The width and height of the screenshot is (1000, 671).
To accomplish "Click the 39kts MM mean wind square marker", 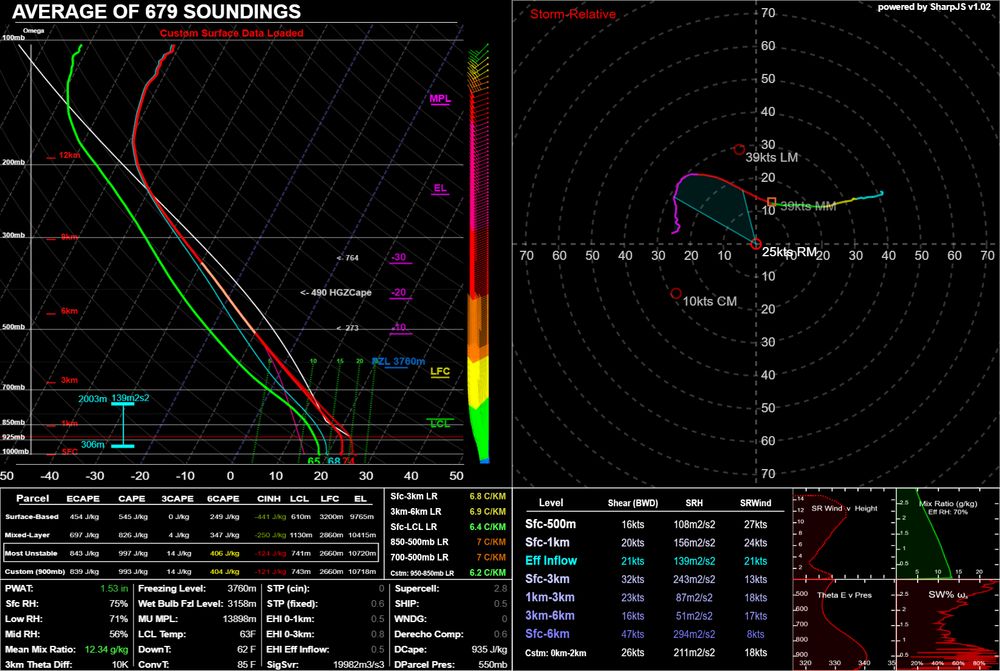I will point(772,202).
